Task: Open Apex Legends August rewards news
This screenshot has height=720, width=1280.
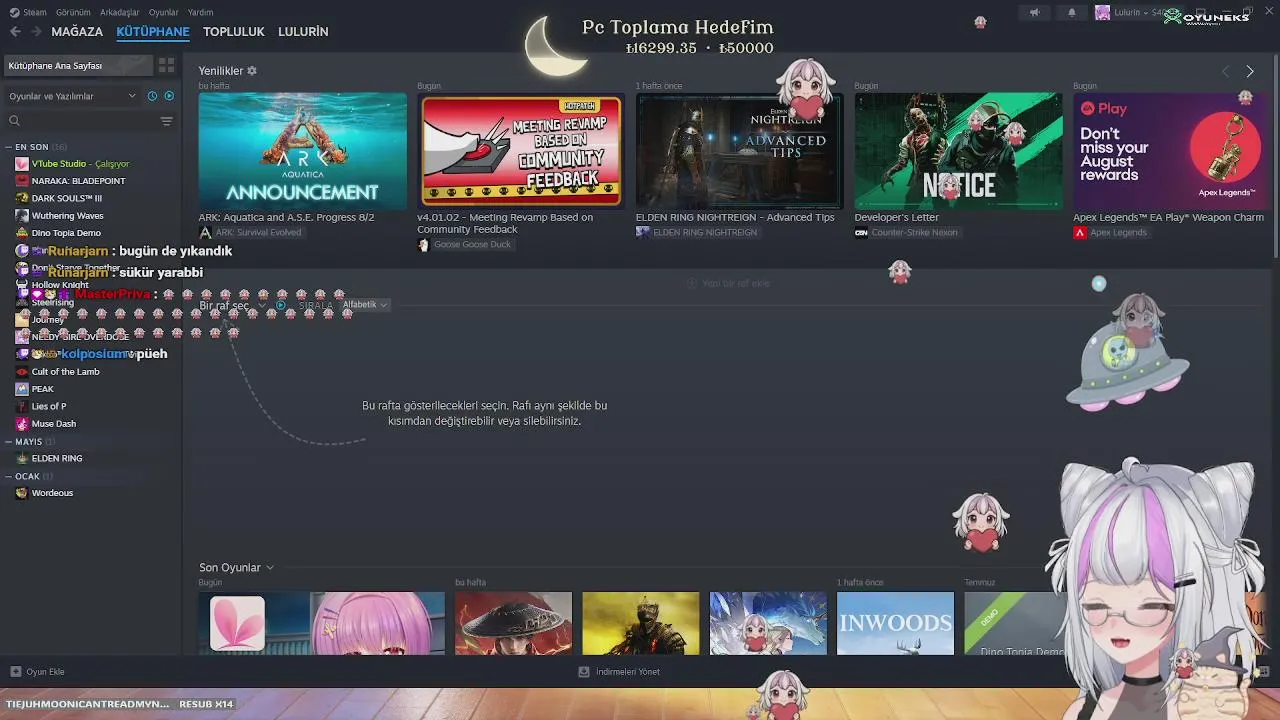Action: [1168, 151]
